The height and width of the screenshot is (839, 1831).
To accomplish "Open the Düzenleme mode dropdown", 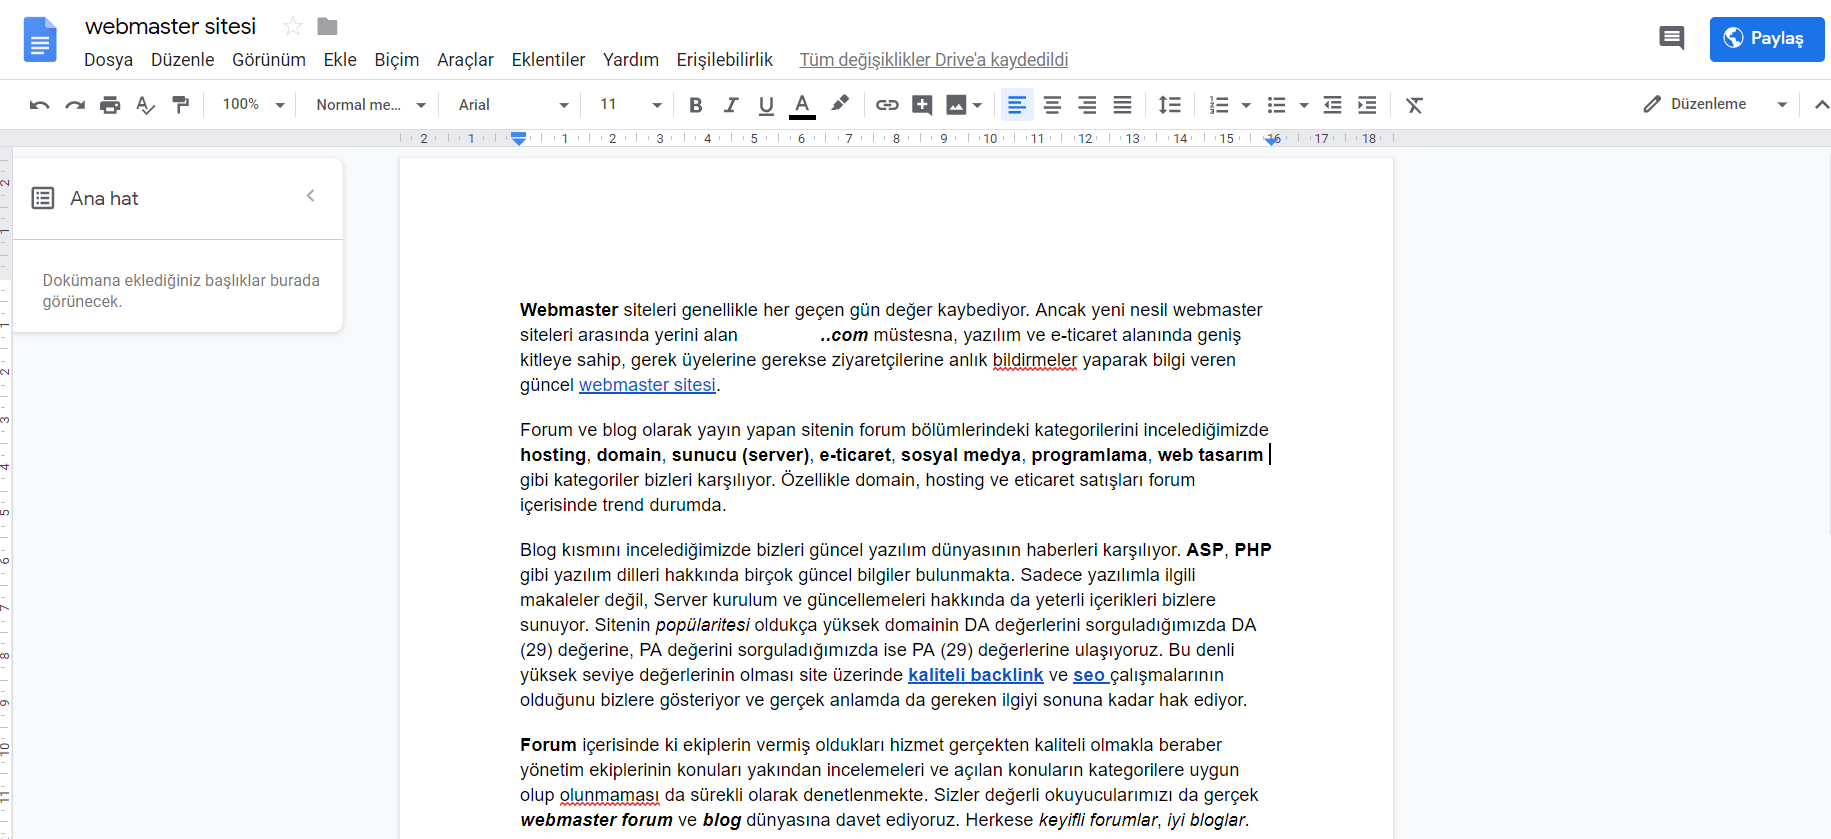I will point(1715,104).
